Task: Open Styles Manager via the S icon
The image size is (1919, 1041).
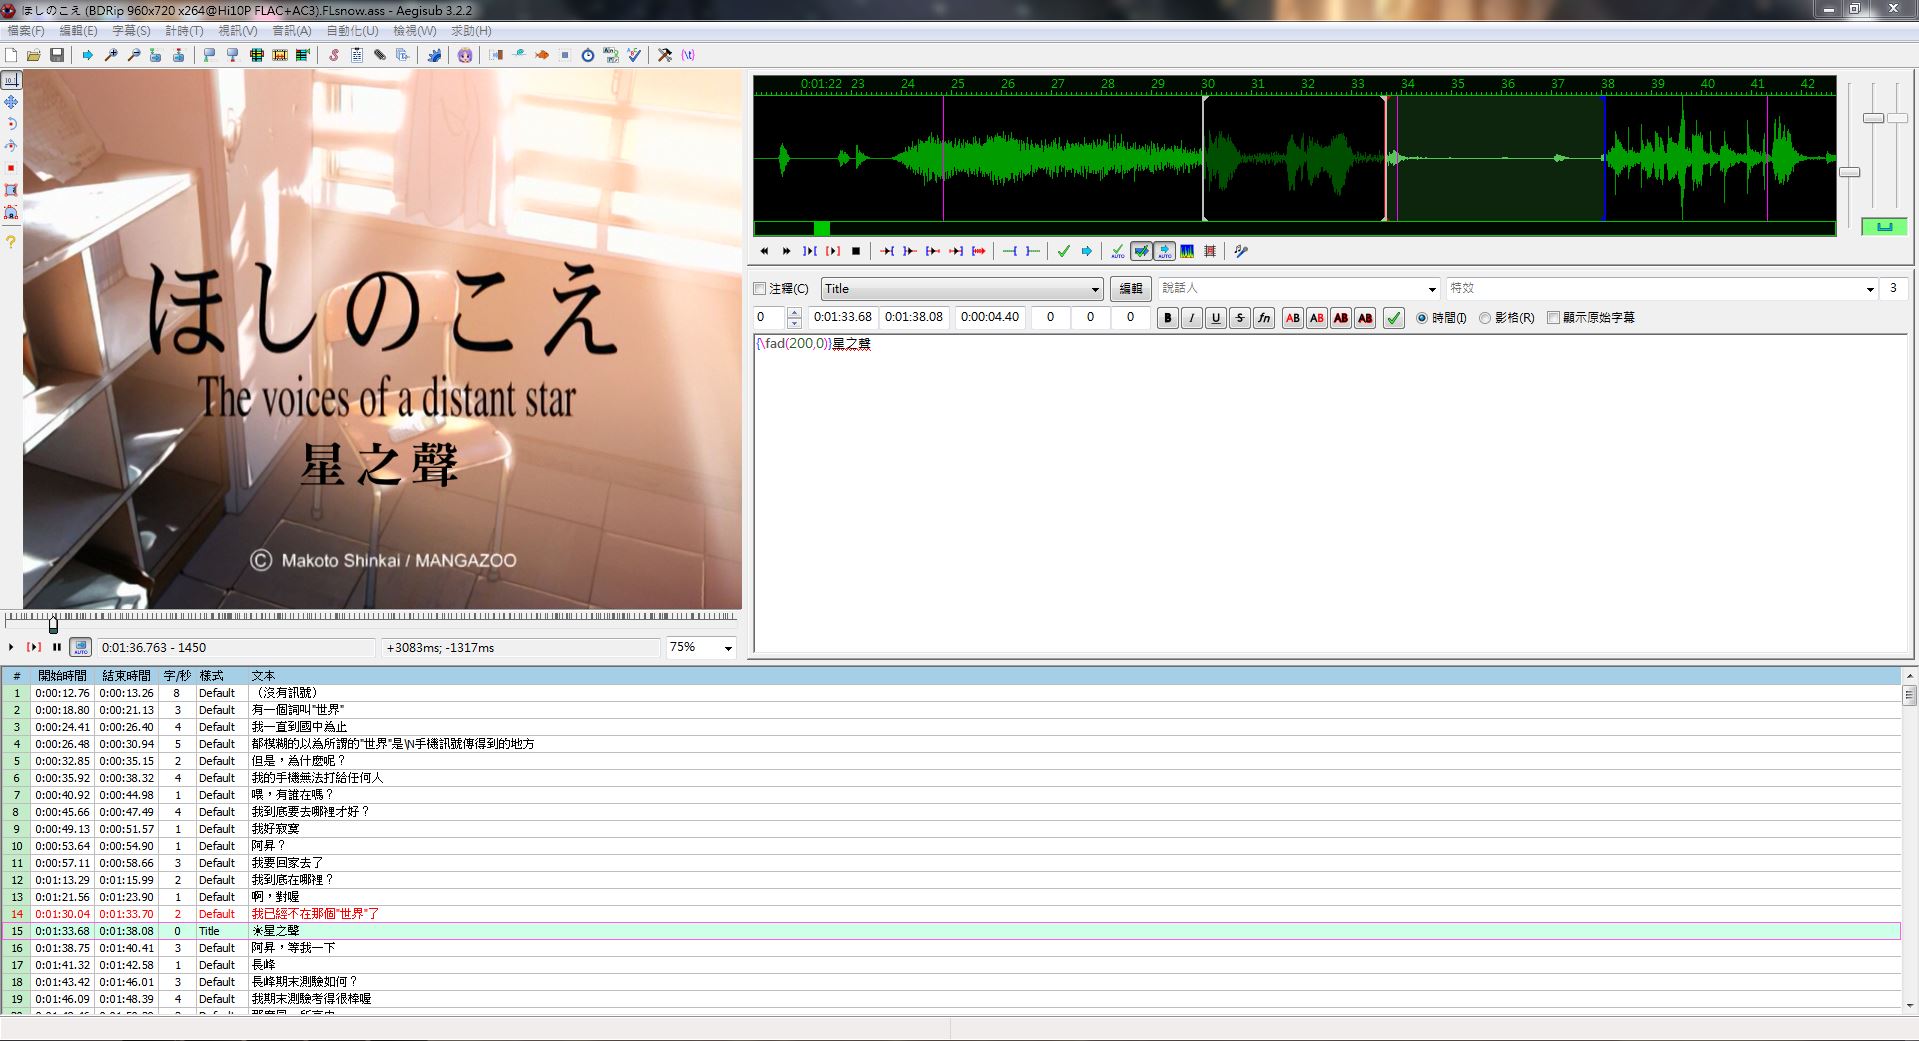Action: click(334, 55)
